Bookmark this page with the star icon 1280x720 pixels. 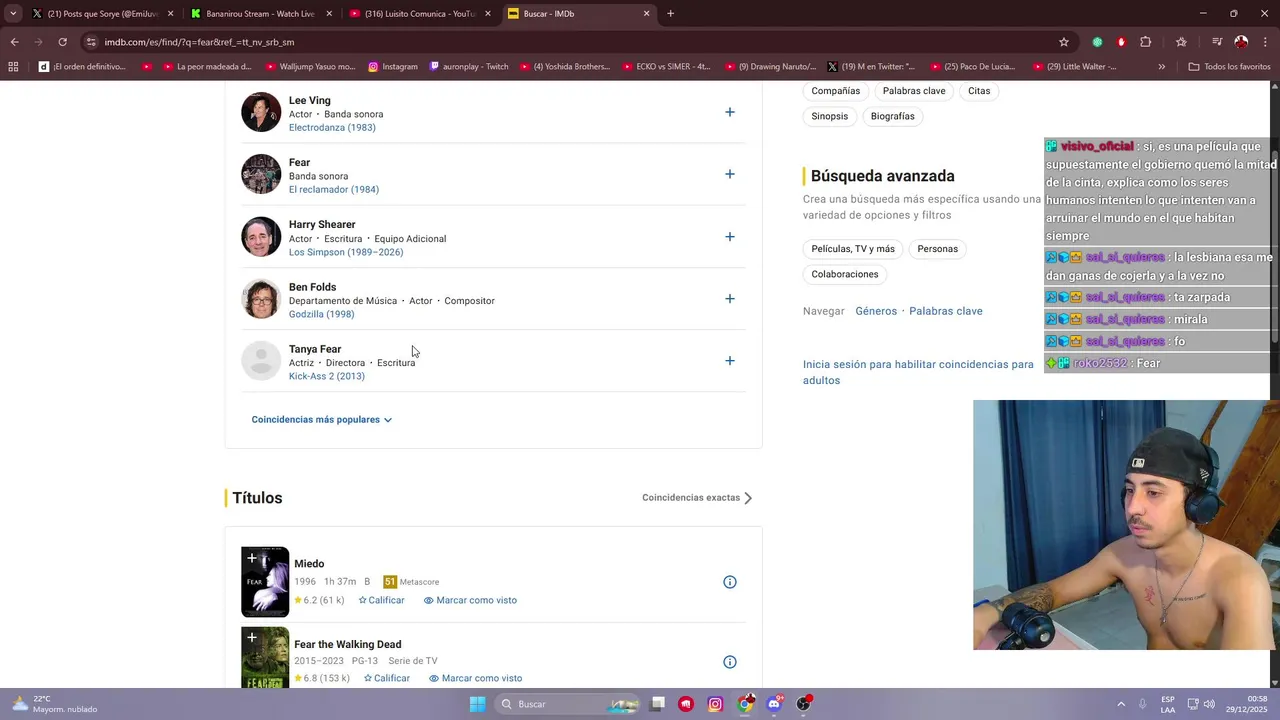click(x=1064, y=42)
